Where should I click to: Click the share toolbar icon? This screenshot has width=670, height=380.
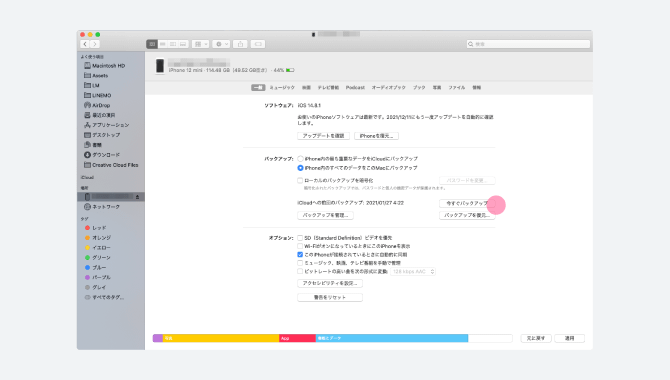(241, 44)
